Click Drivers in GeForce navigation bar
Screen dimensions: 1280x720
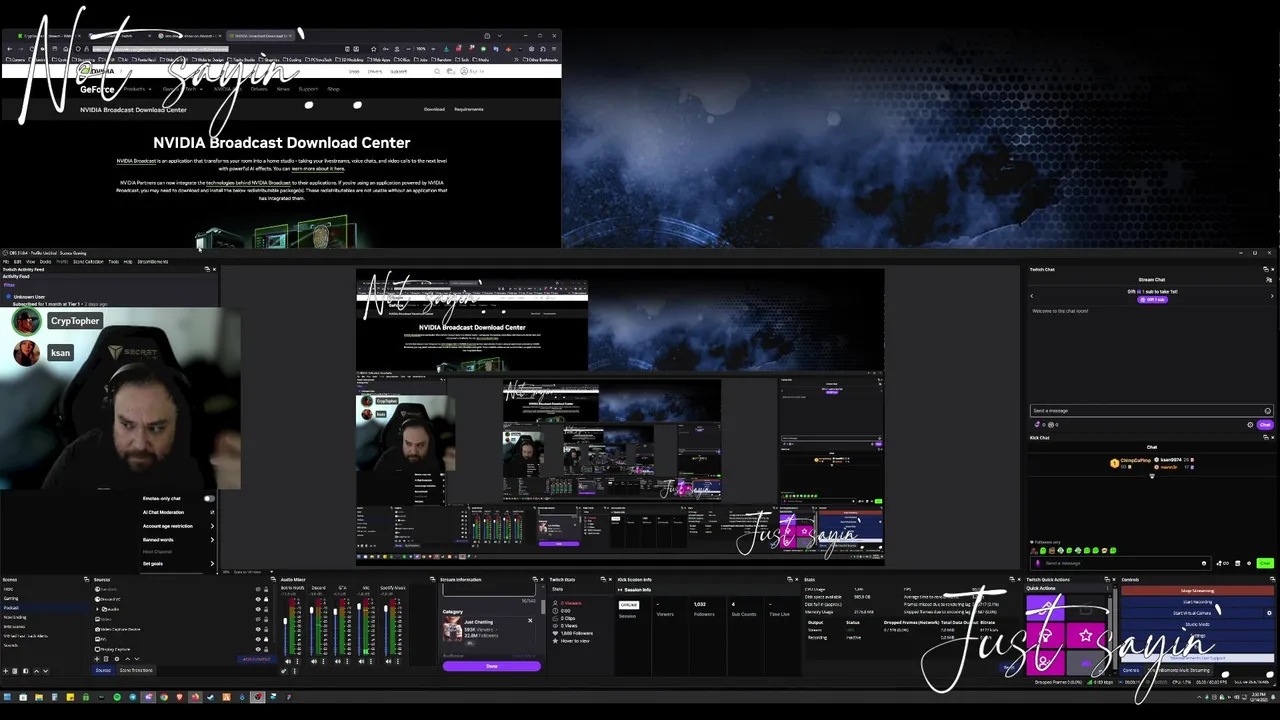click(x=259, y=89)
